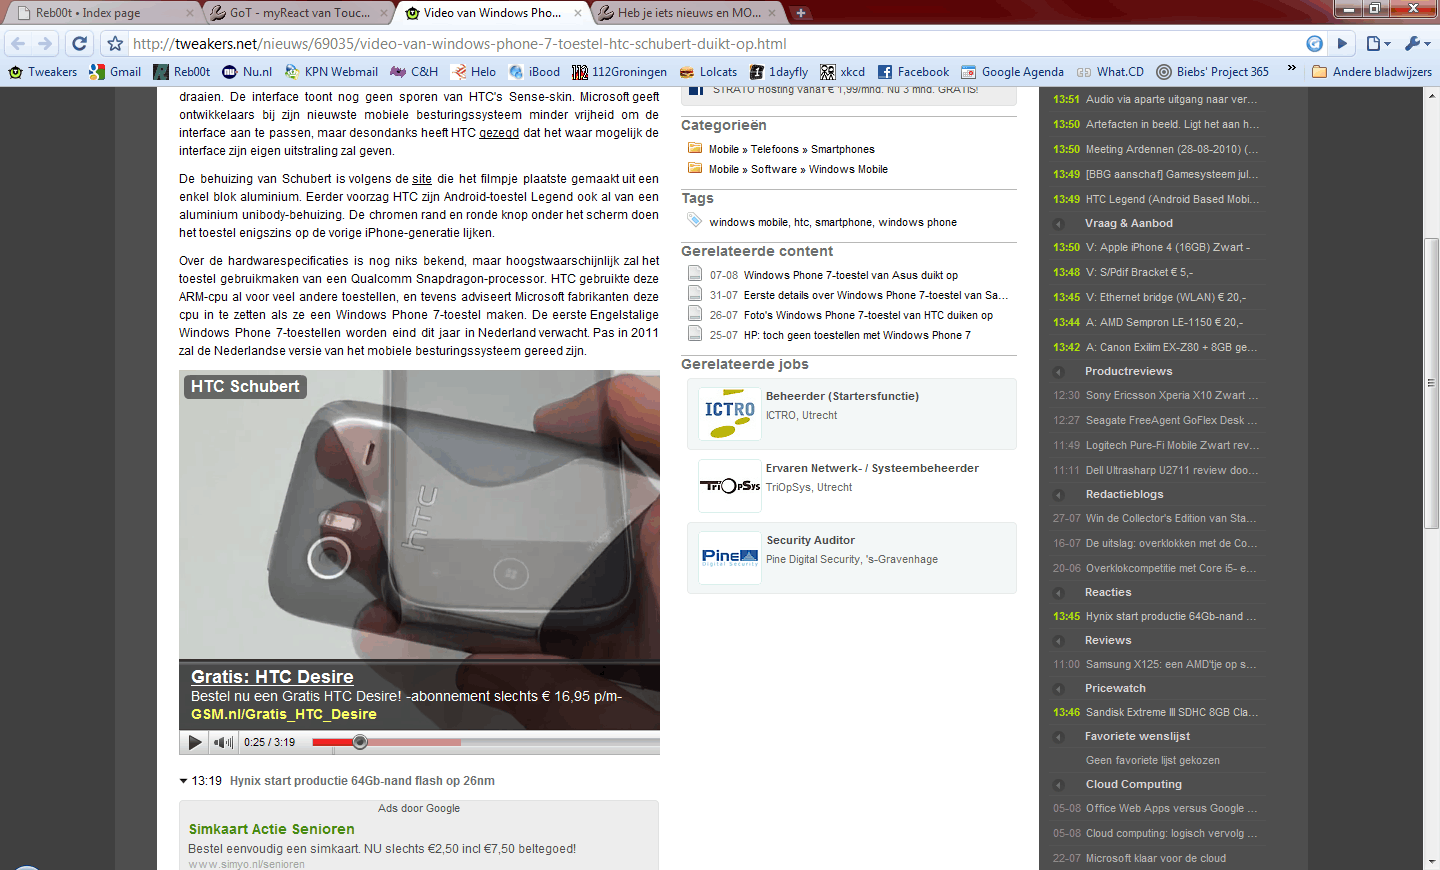Click the Pine Digital Security logo
Image resolution: width=1440 pixels, height=870 pixels.
click(x=730, y=558)
